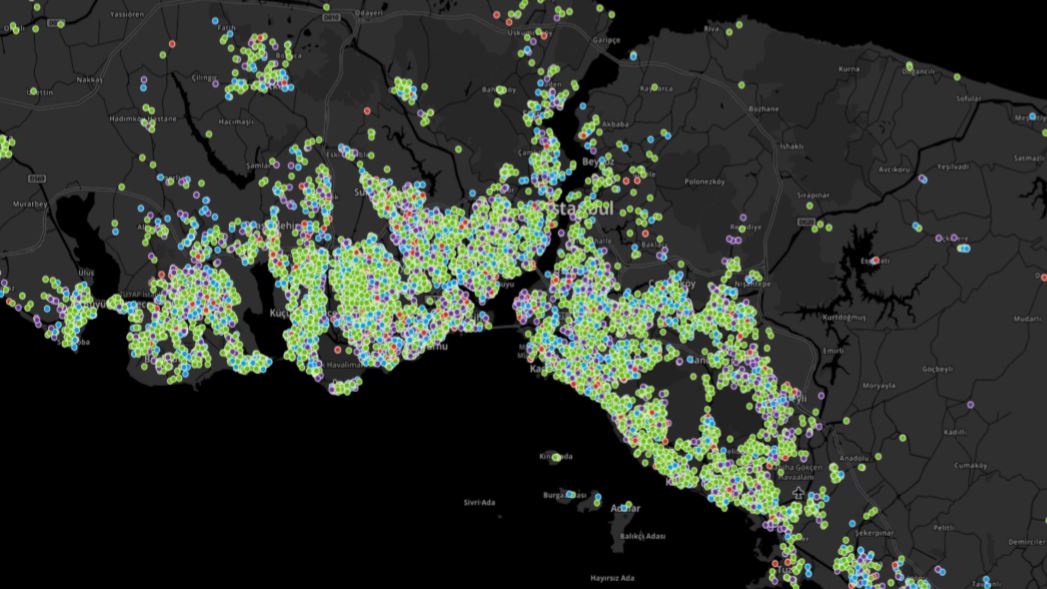The height and width of the screenshot is (589, 1047).
Task: Click the Sivri Ada island label
Action: coord(480,502)
